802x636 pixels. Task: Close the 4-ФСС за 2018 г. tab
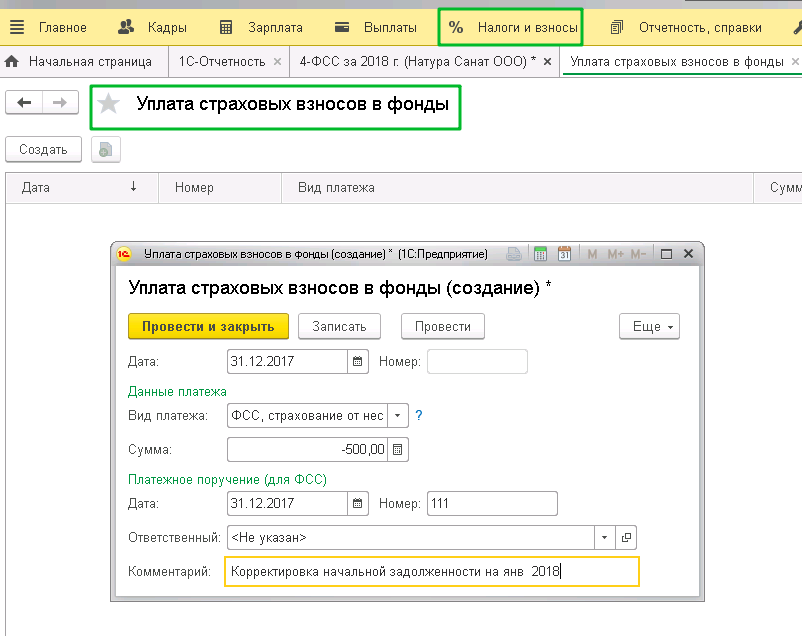click(x=547, y=62)
